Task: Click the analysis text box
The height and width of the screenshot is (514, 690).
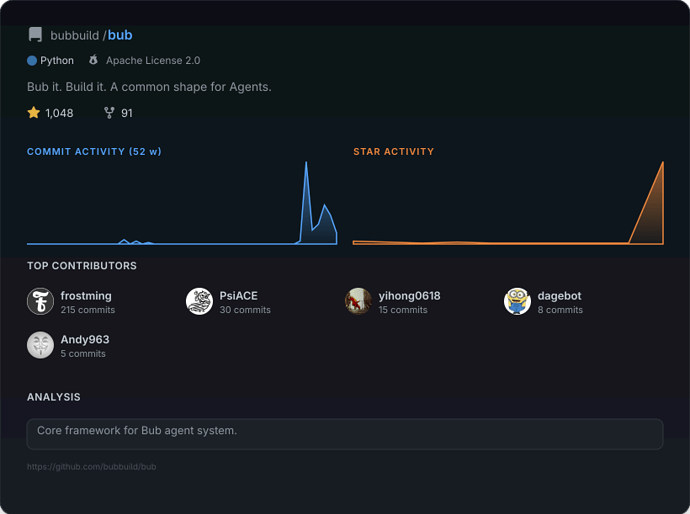Action: click(345, 433)
